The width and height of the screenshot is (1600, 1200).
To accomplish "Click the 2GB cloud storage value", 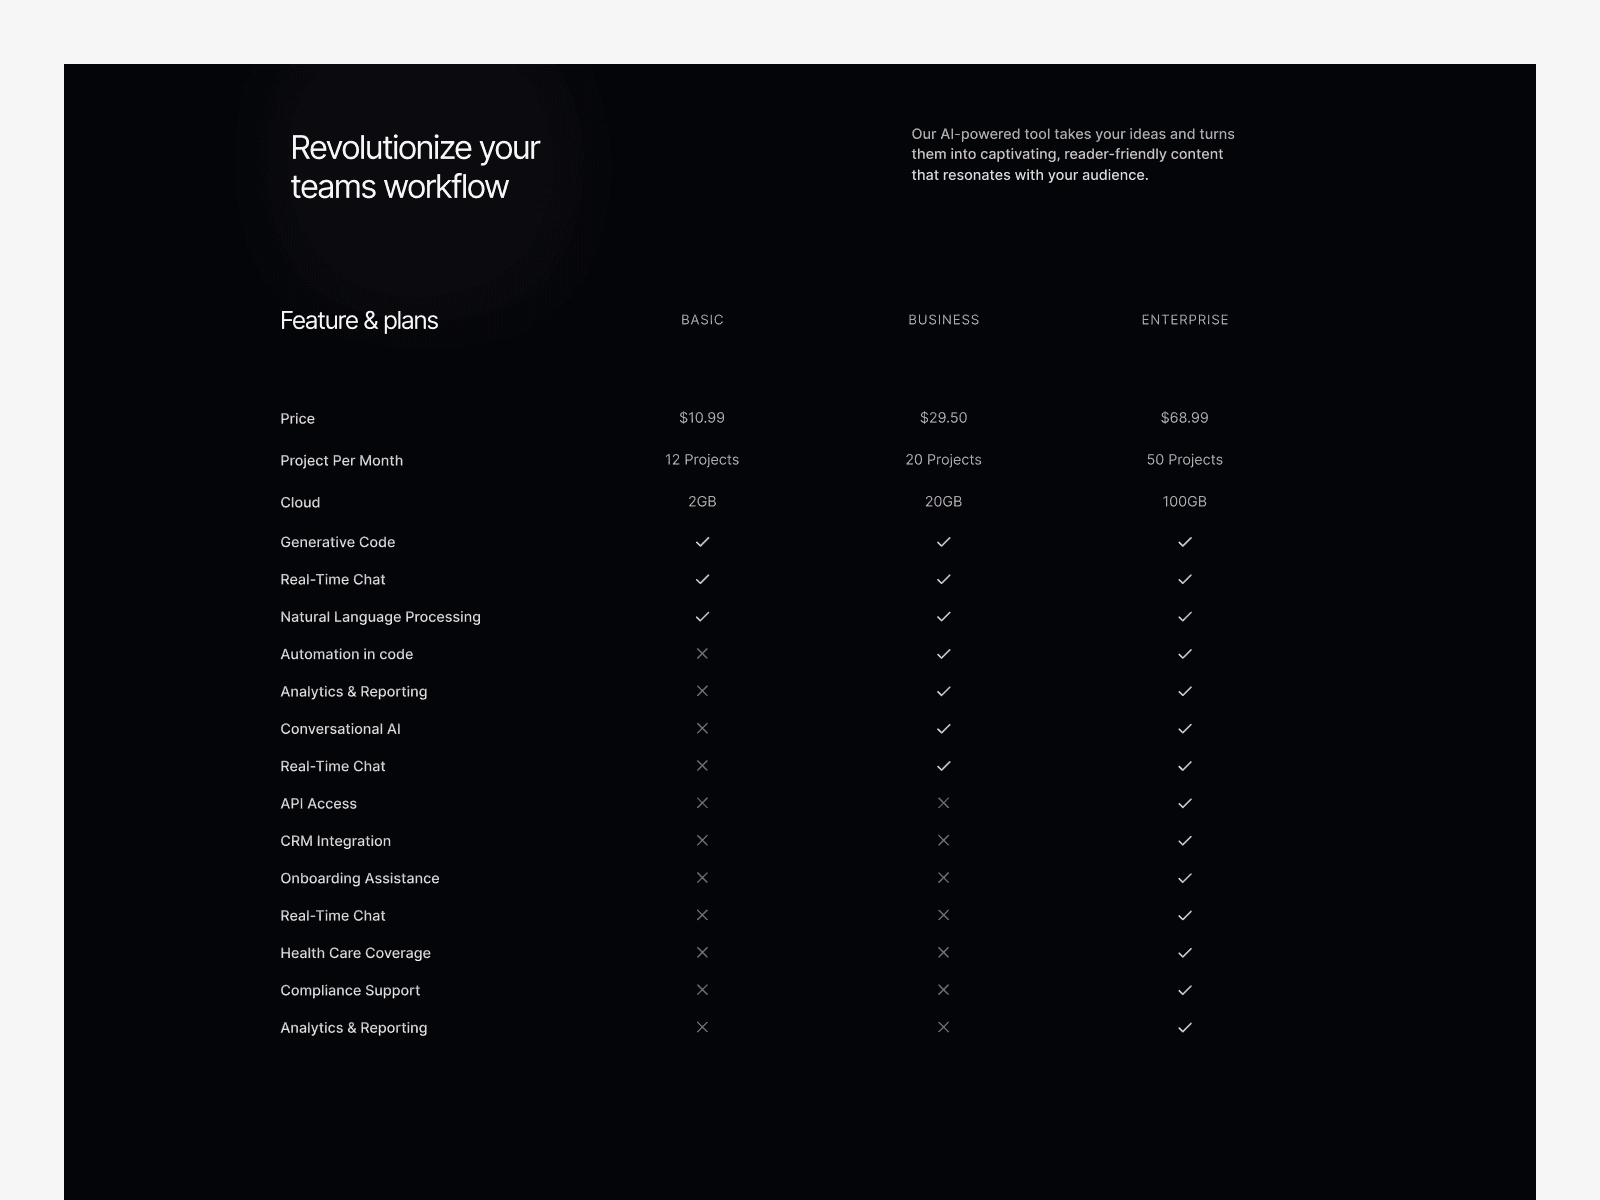I will point(702,502).
